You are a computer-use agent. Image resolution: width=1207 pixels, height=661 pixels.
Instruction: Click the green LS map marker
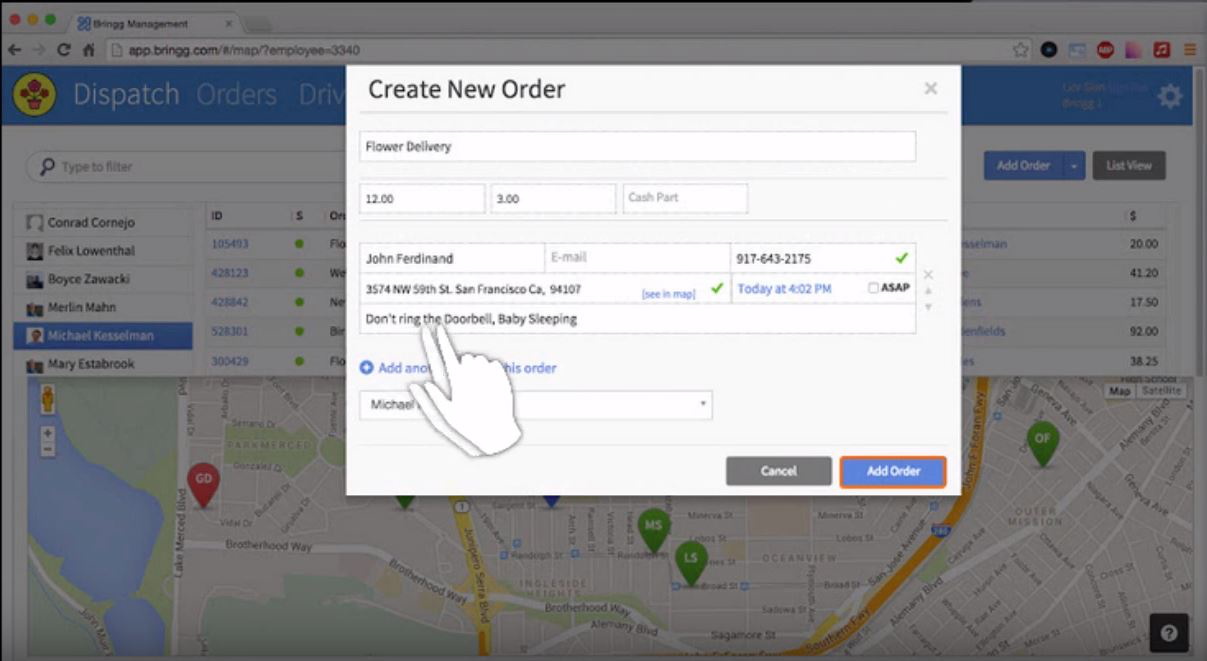[690, 563]
